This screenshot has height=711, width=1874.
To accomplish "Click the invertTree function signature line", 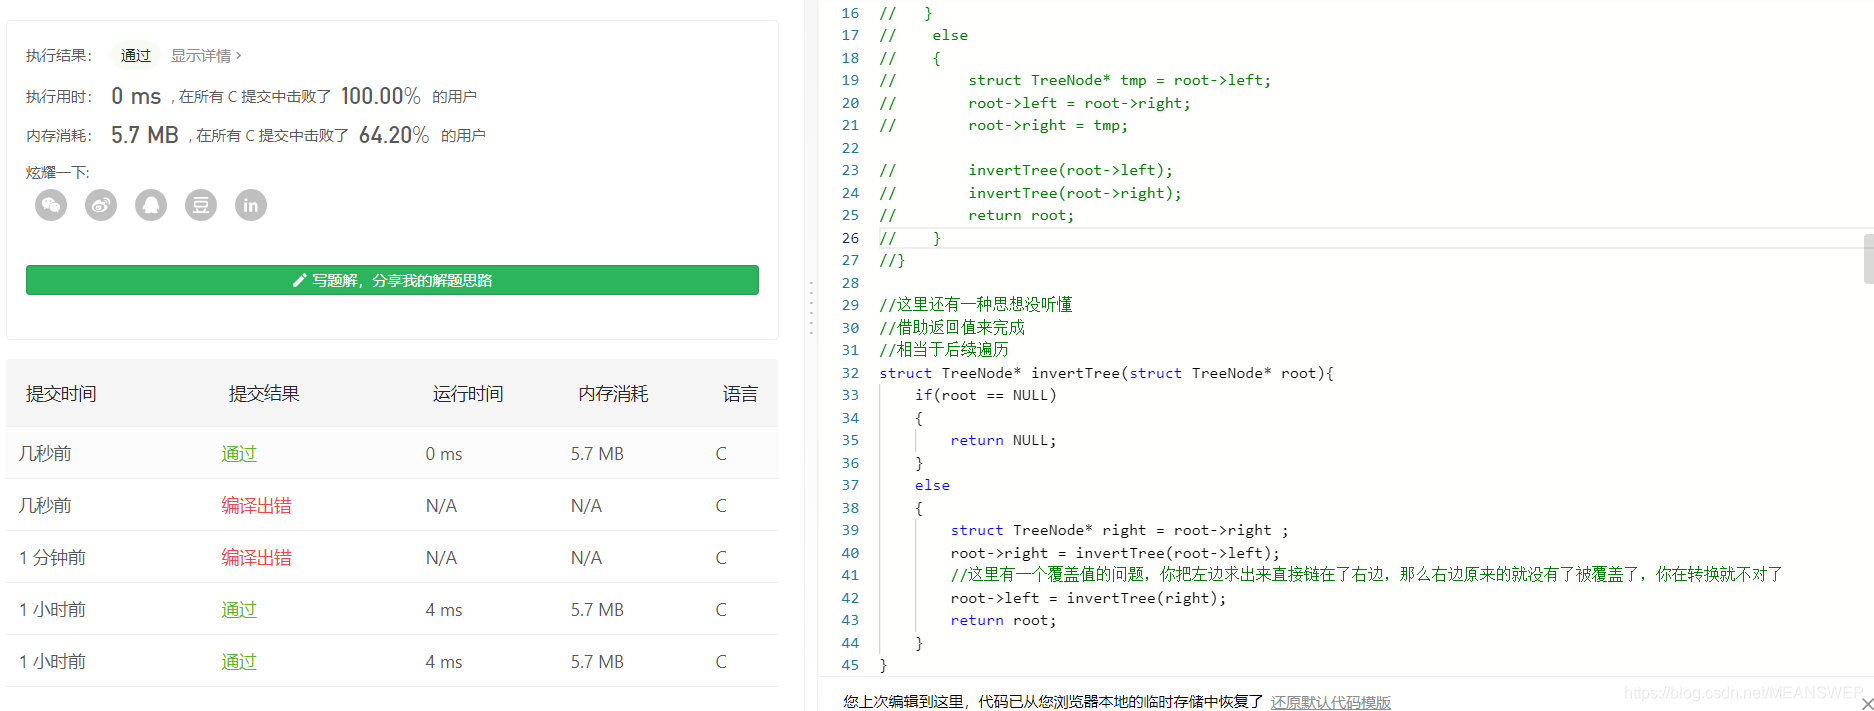I will [x=1106, y=373].
